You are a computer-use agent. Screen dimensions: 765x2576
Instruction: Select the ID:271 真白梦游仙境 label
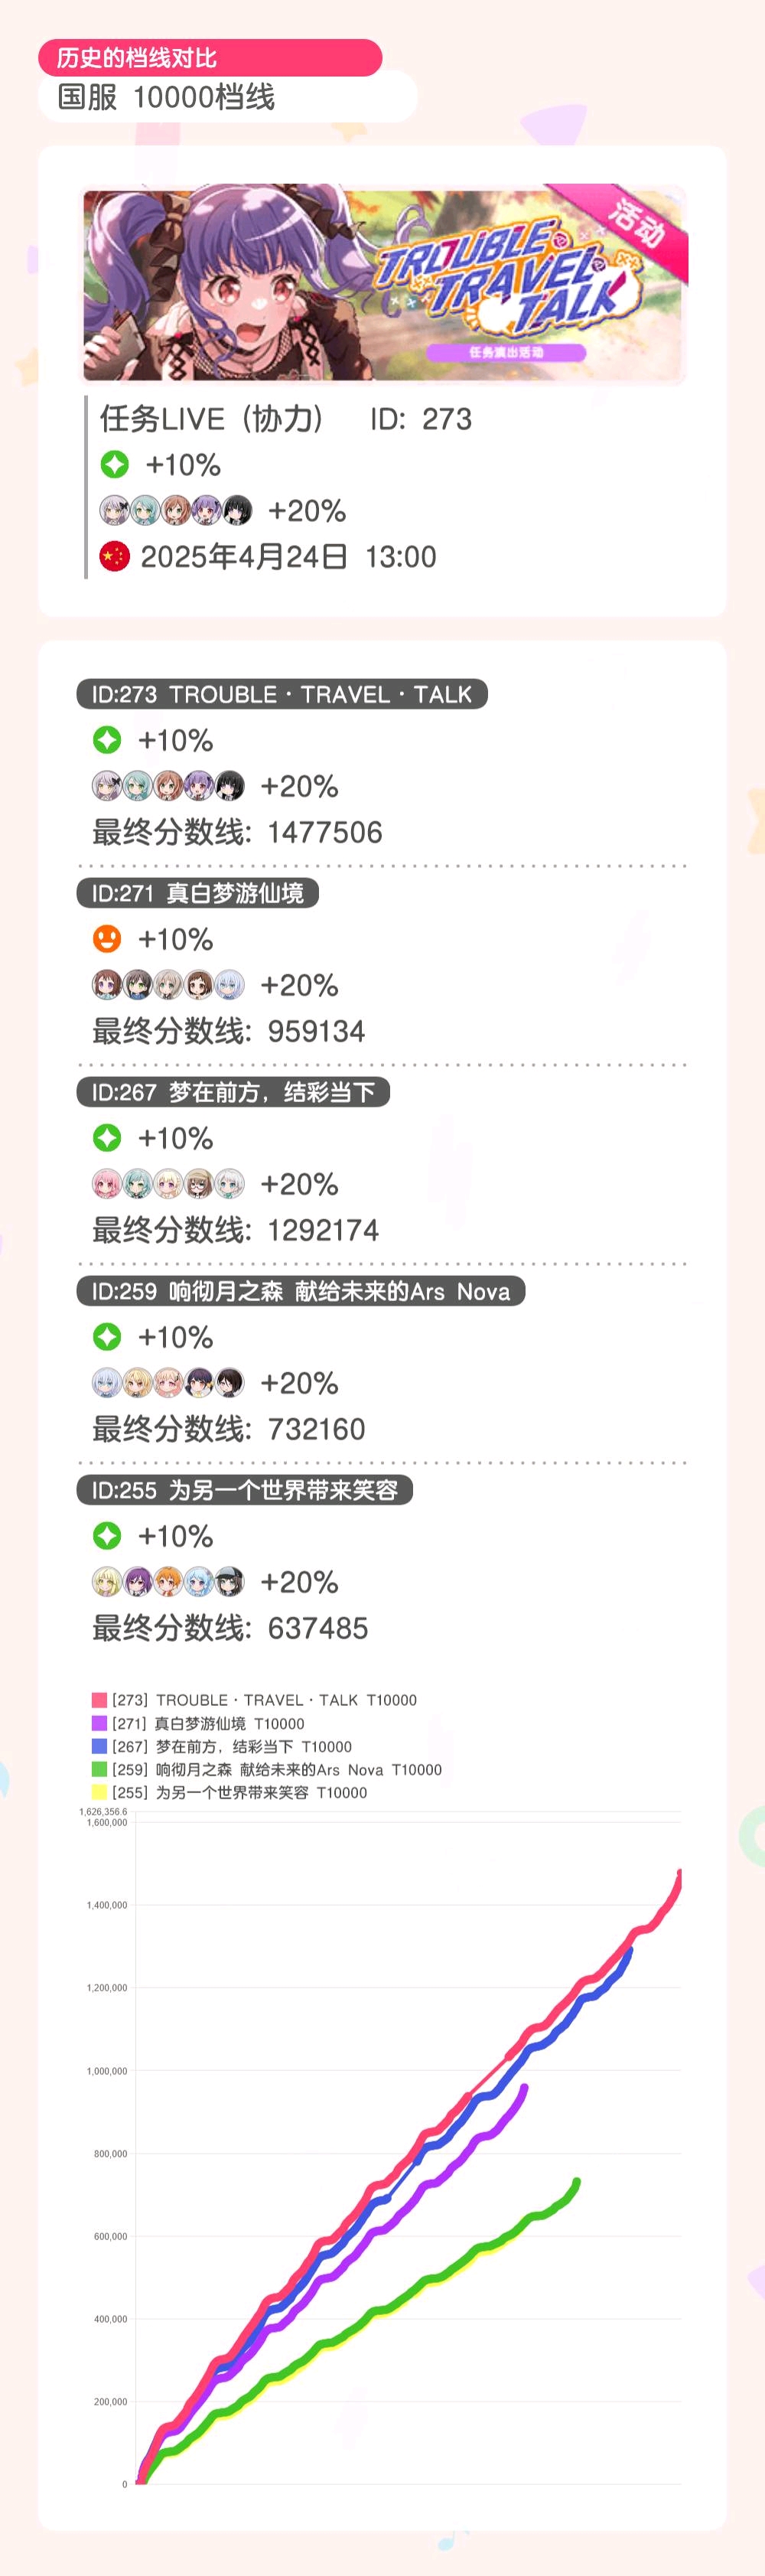coord(198,893)
